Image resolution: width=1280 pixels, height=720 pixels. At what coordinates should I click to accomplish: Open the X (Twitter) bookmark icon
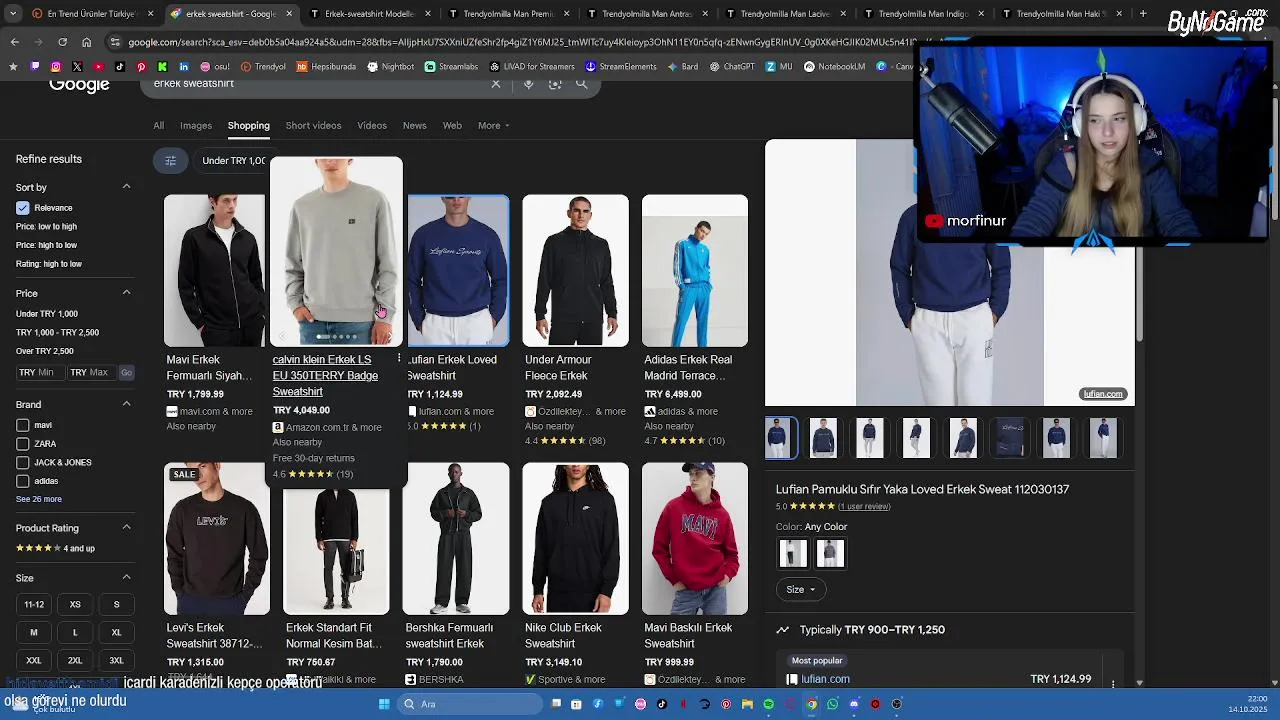pos(77,67)
